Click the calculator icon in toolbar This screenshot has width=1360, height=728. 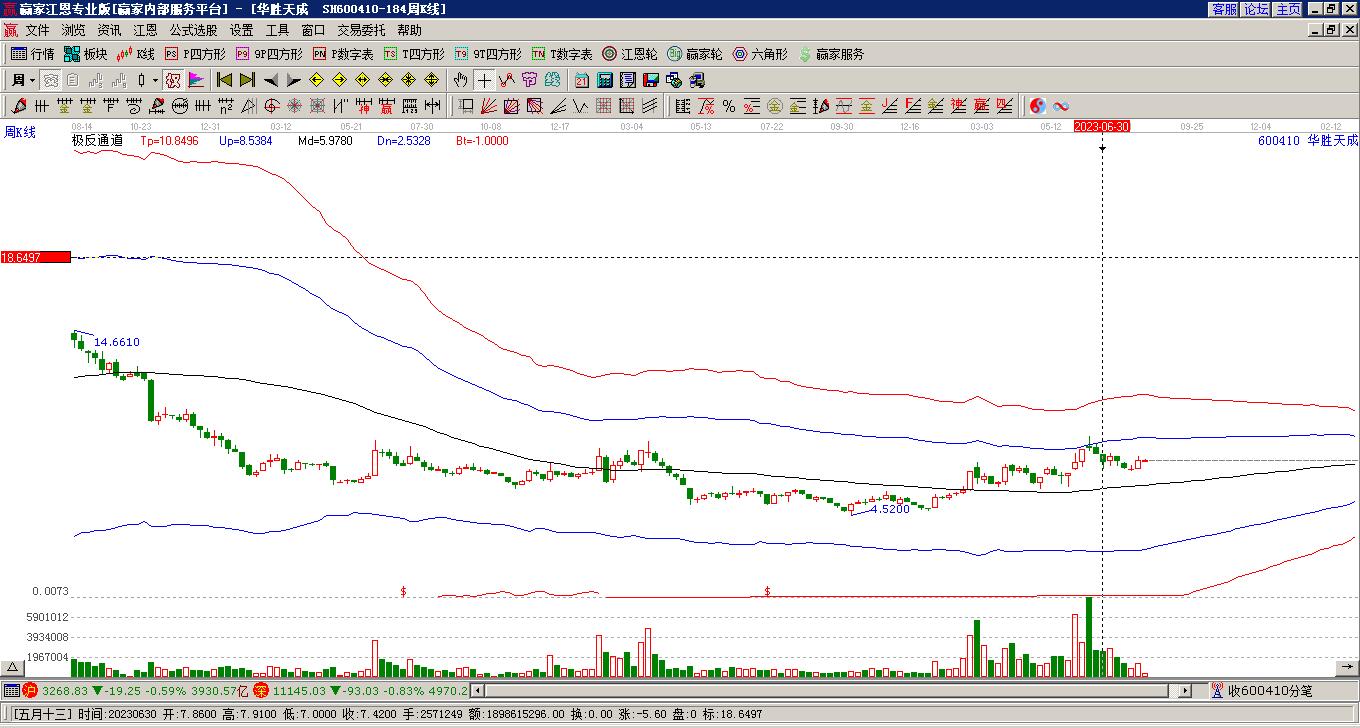click(x=605, y=80)
